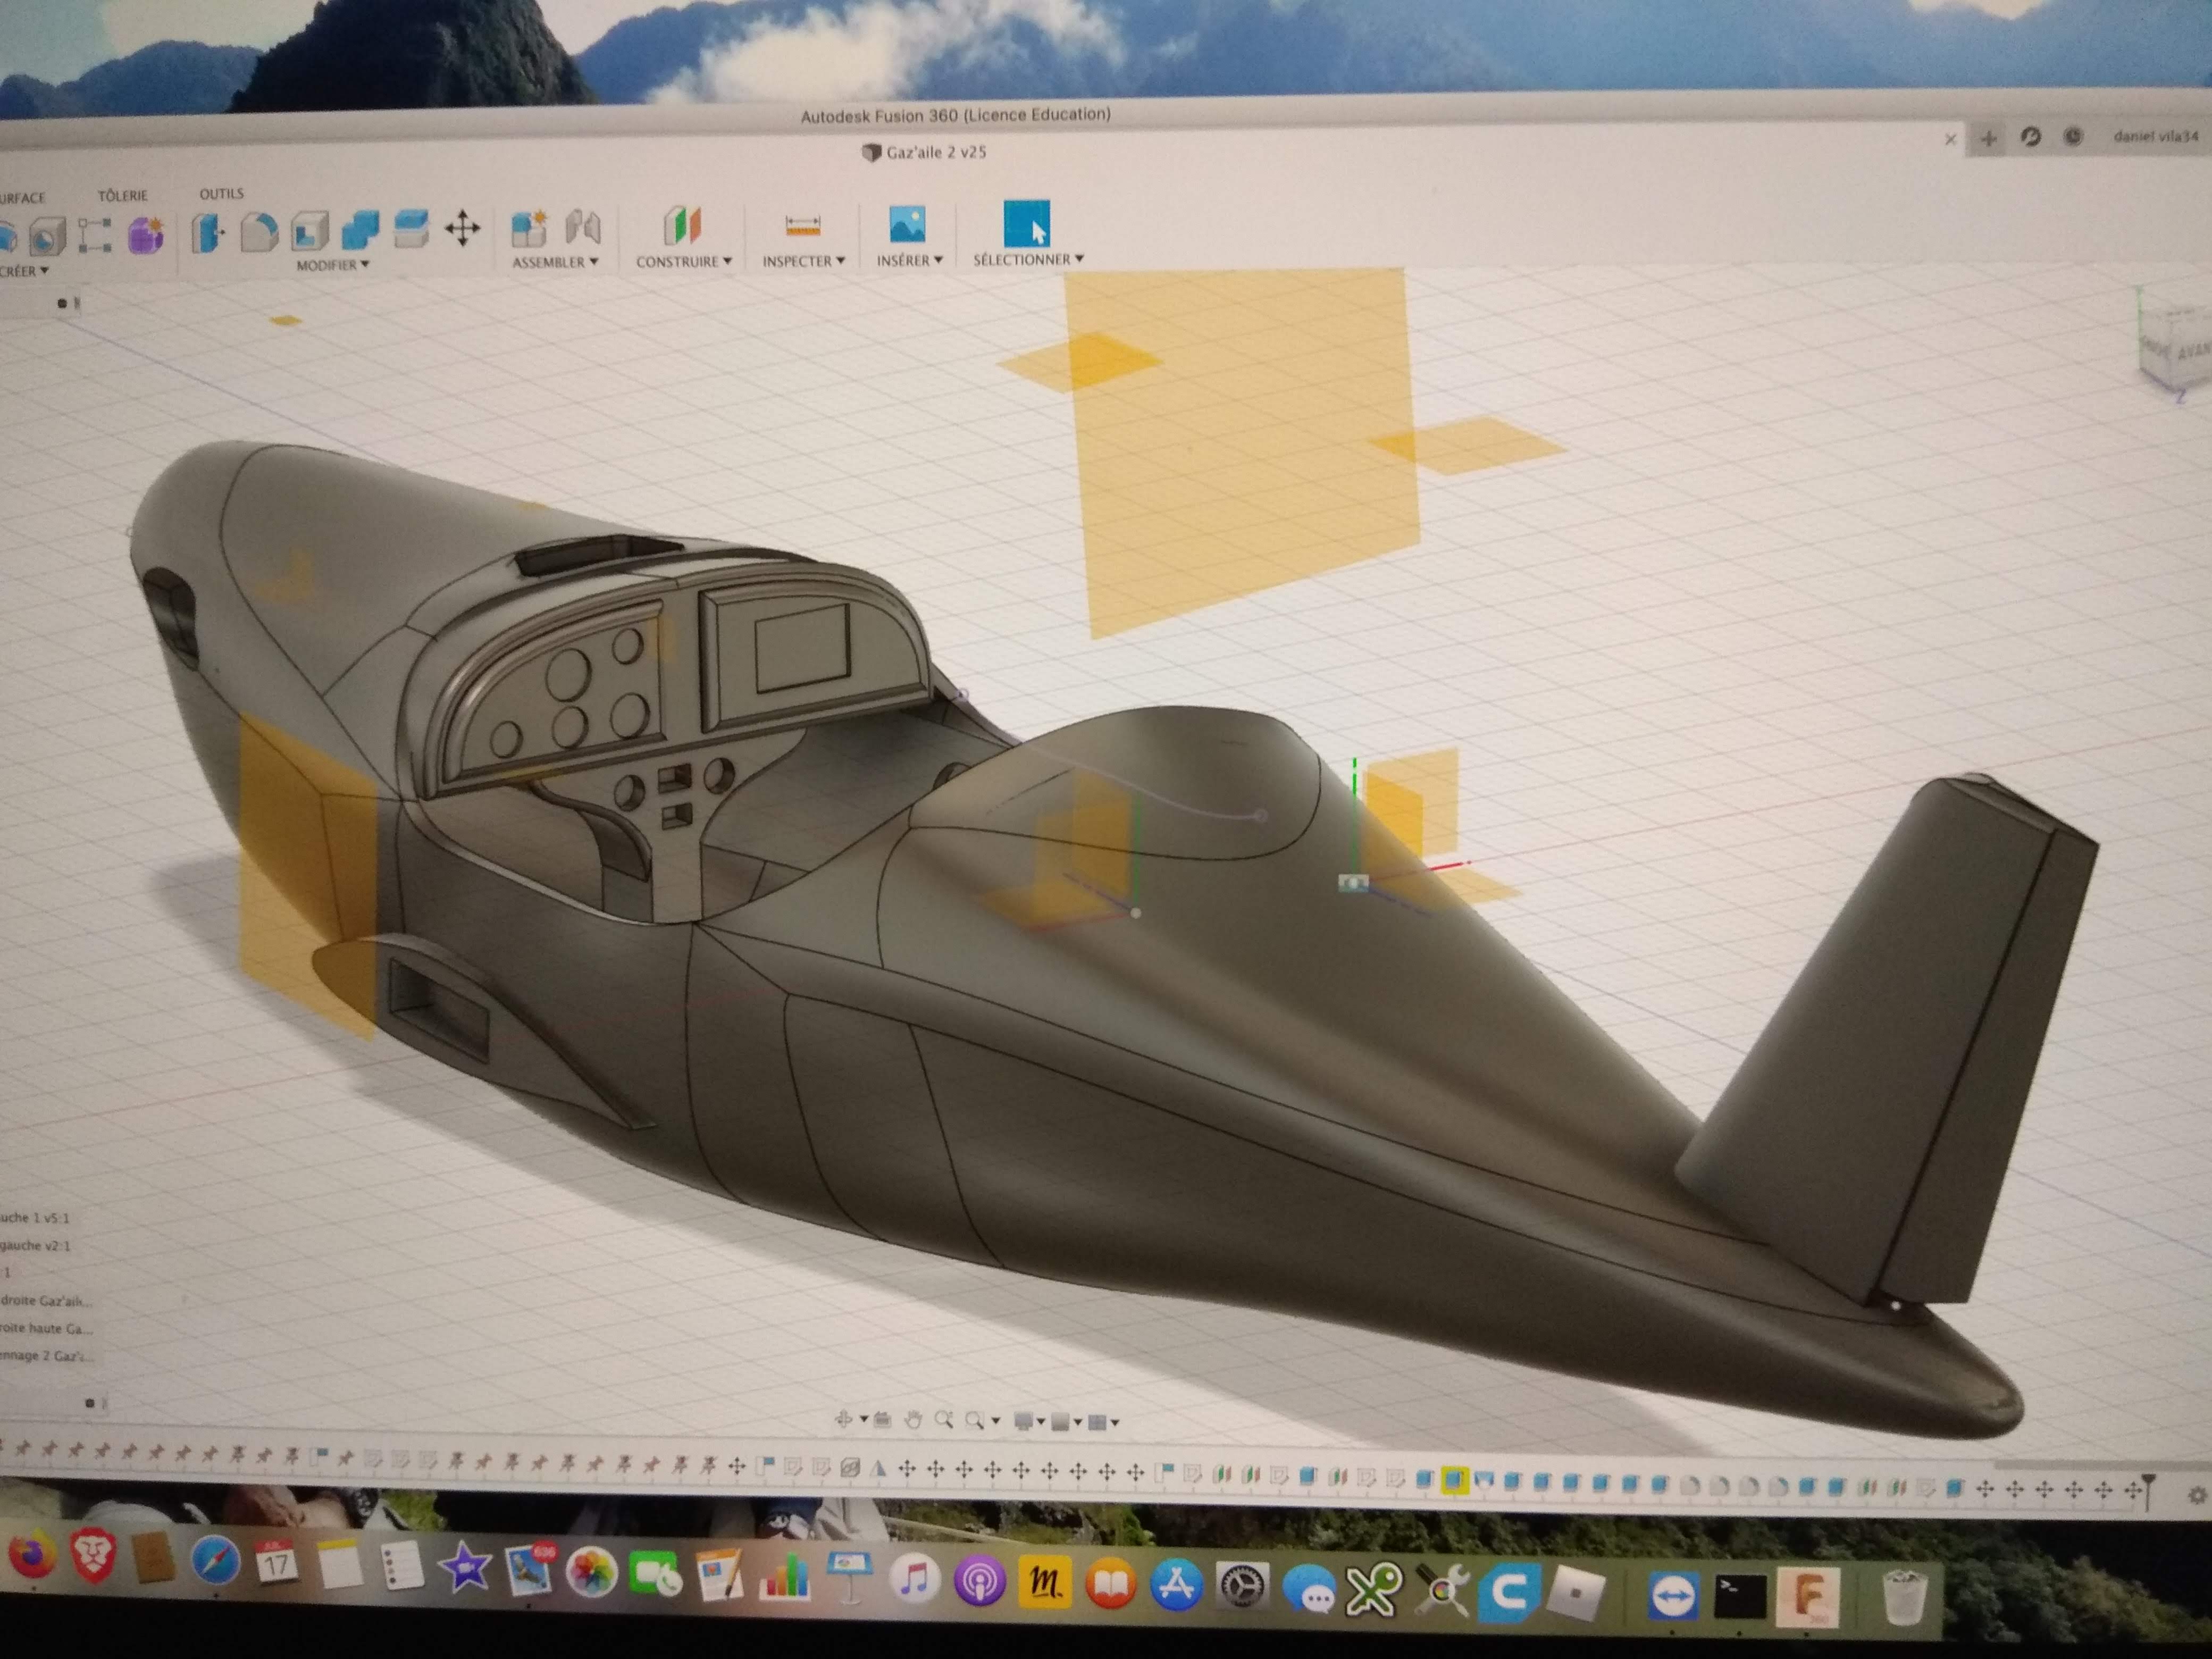Open System Preferences from the dock
This screenshot has width=2212, height=1659.
[x=1242, y=1586]
